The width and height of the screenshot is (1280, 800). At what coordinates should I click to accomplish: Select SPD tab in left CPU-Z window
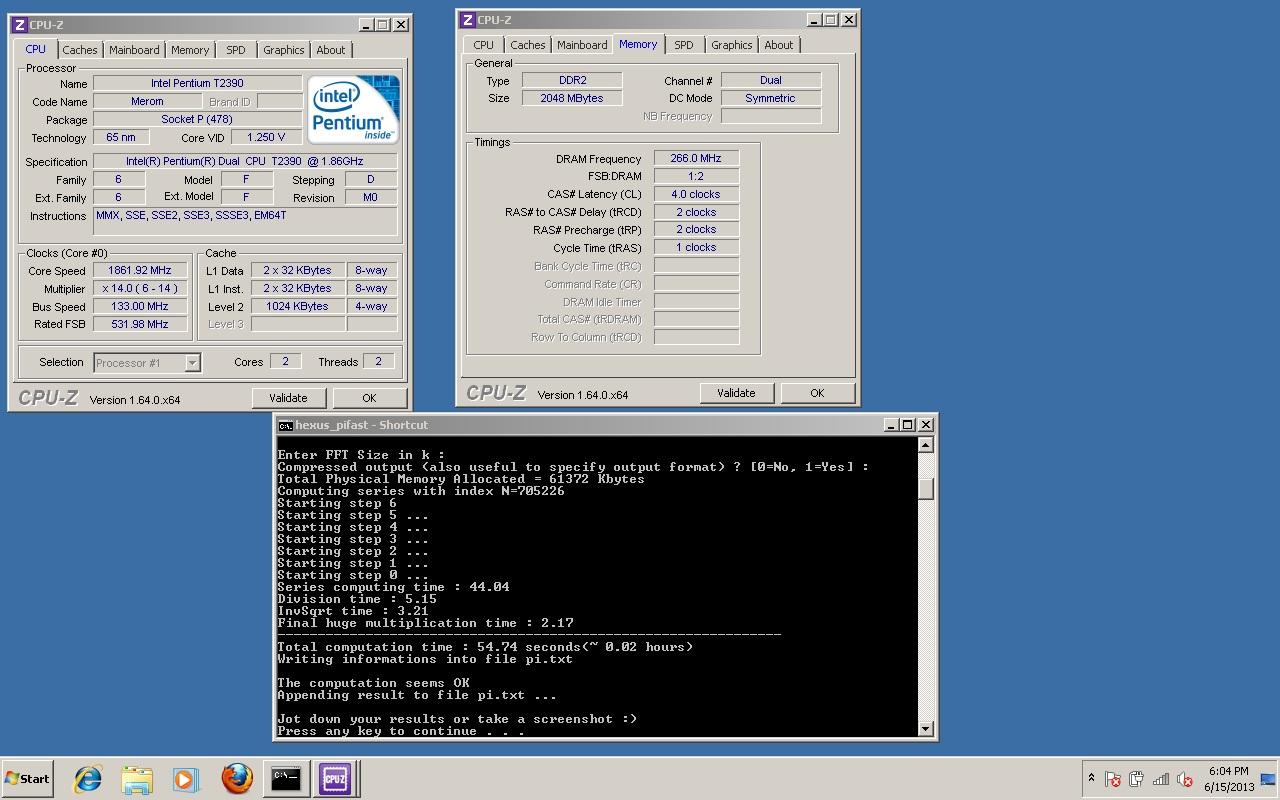coord(236,50)
